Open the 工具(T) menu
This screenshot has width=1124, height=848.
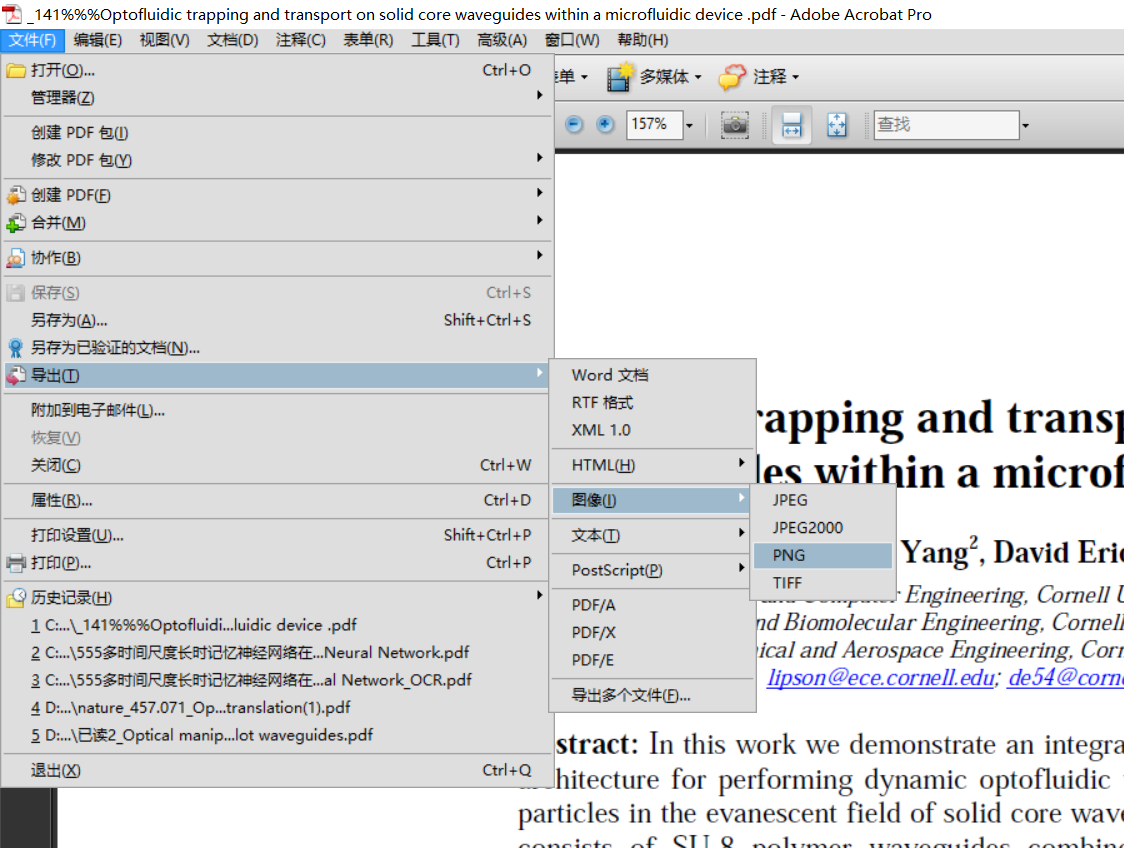pos(435,40)
